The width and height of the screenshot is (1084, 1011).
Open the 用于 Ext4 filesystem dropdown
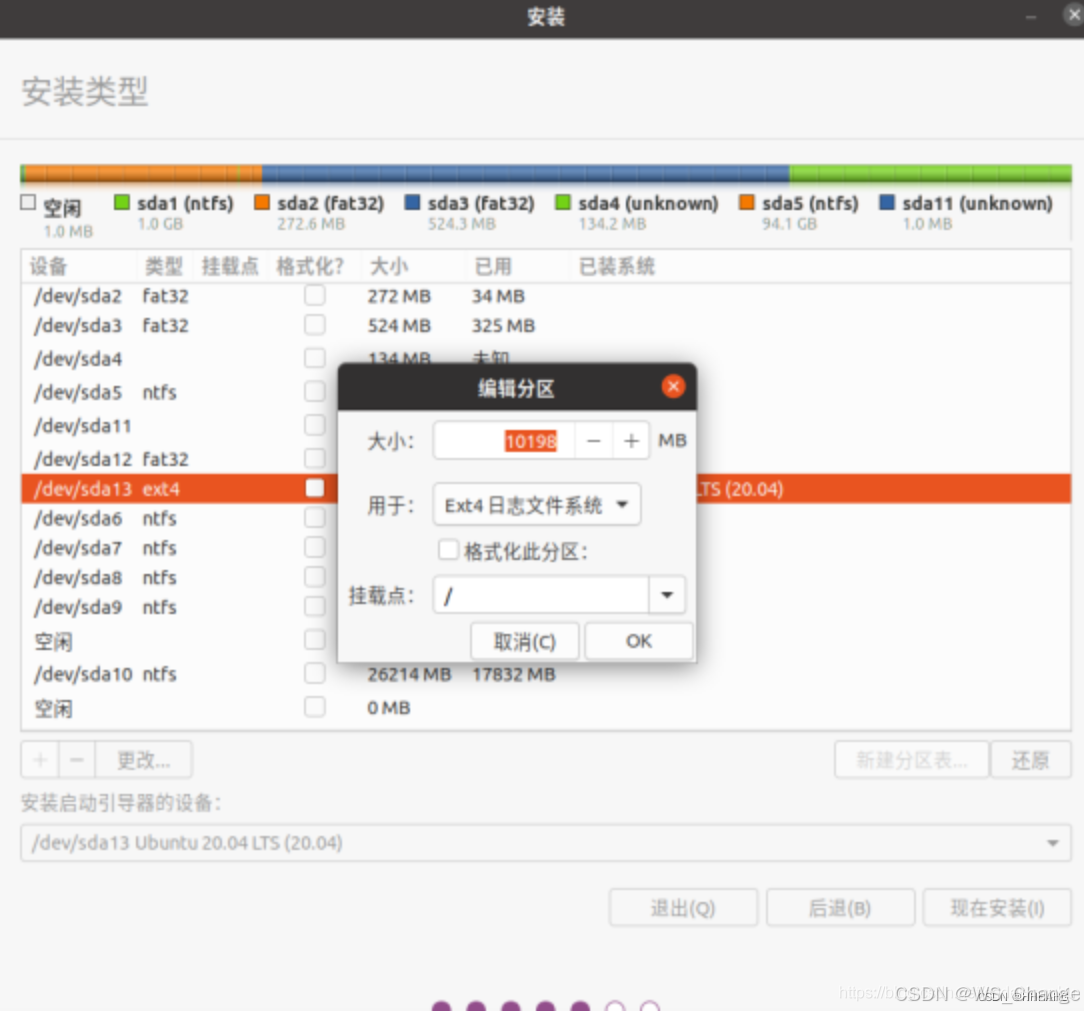point(536,505)
